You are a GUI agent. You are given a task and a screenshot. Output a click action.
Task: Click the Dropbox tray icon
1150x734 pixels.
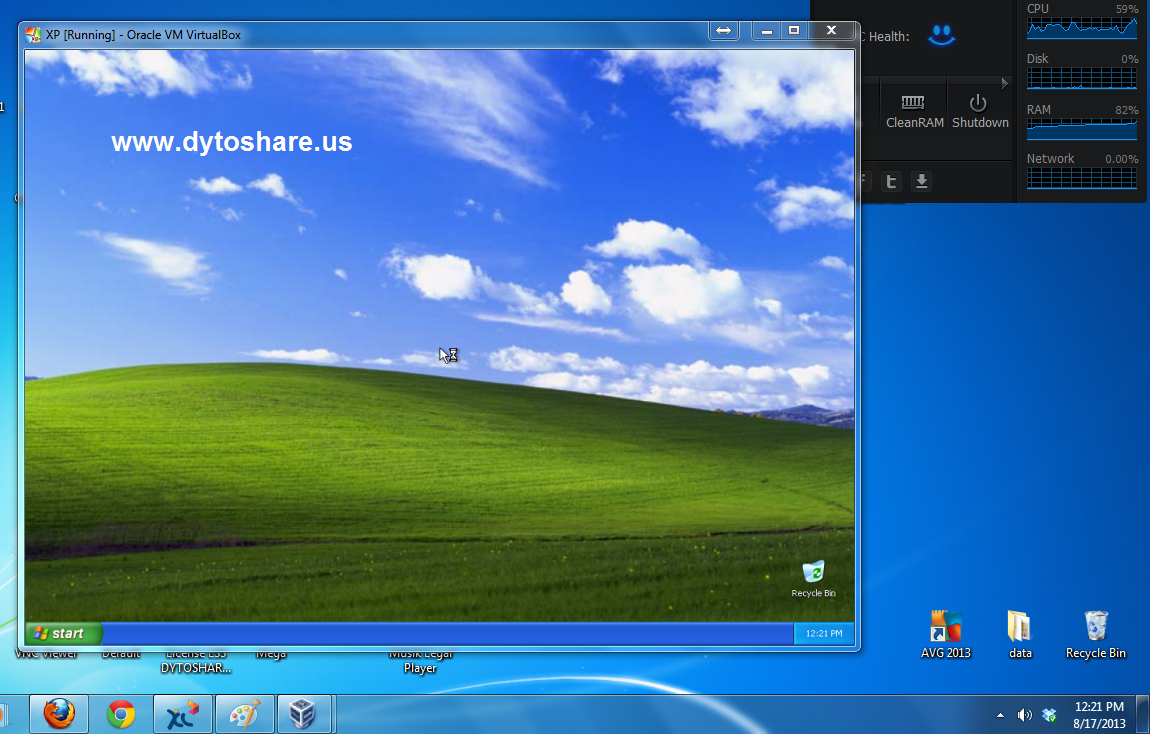[x=1050, y=715]
